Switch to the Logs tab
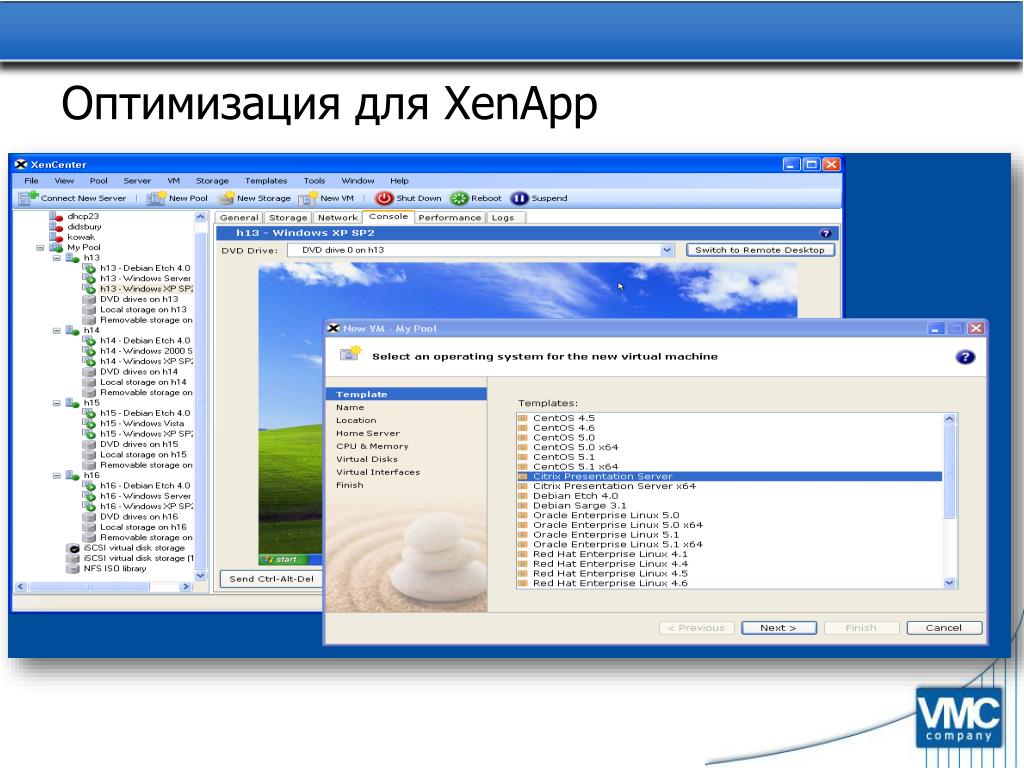 (x=503, y=217)
